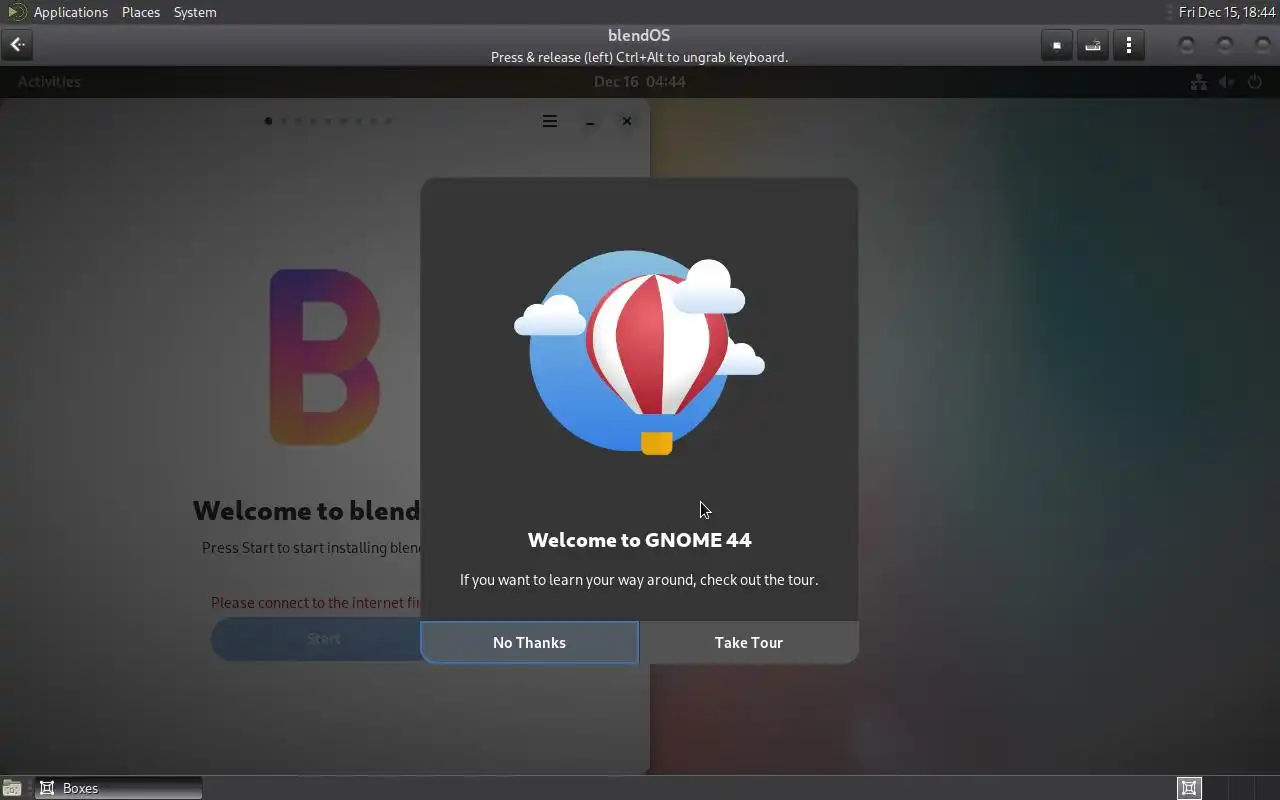Open the send keyboard shortcut button
This screenshot has width=1280, height=800.
1093,45
